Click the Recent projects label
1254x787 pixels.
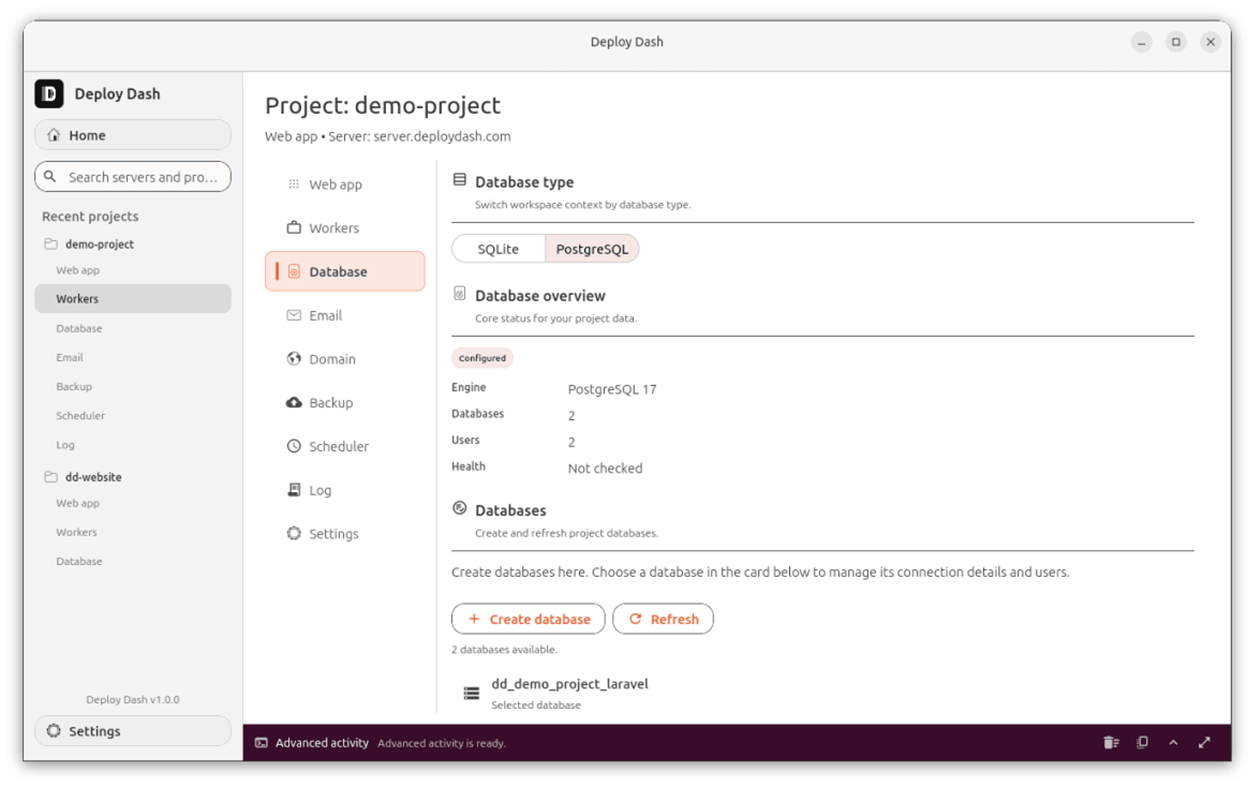click(90, 216)
